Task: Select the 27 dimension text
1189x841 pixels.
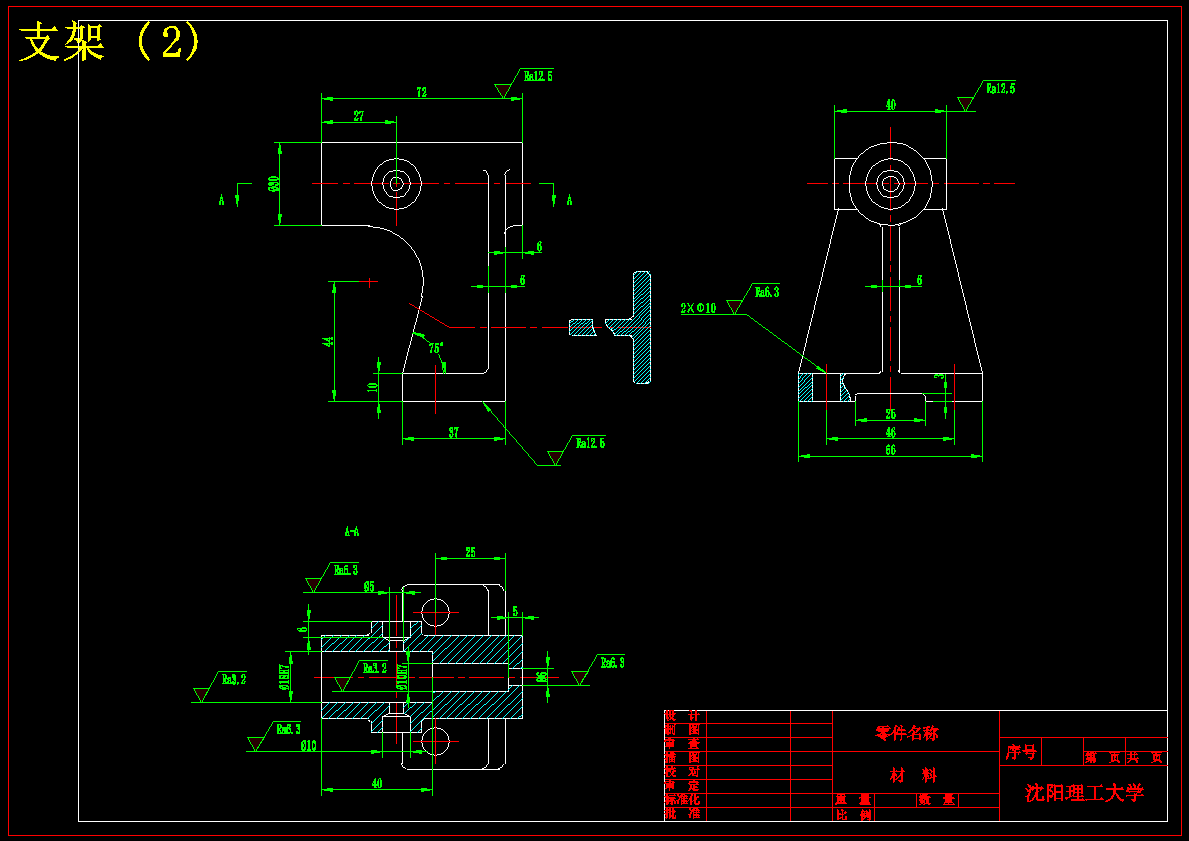Action: (359, 116)
